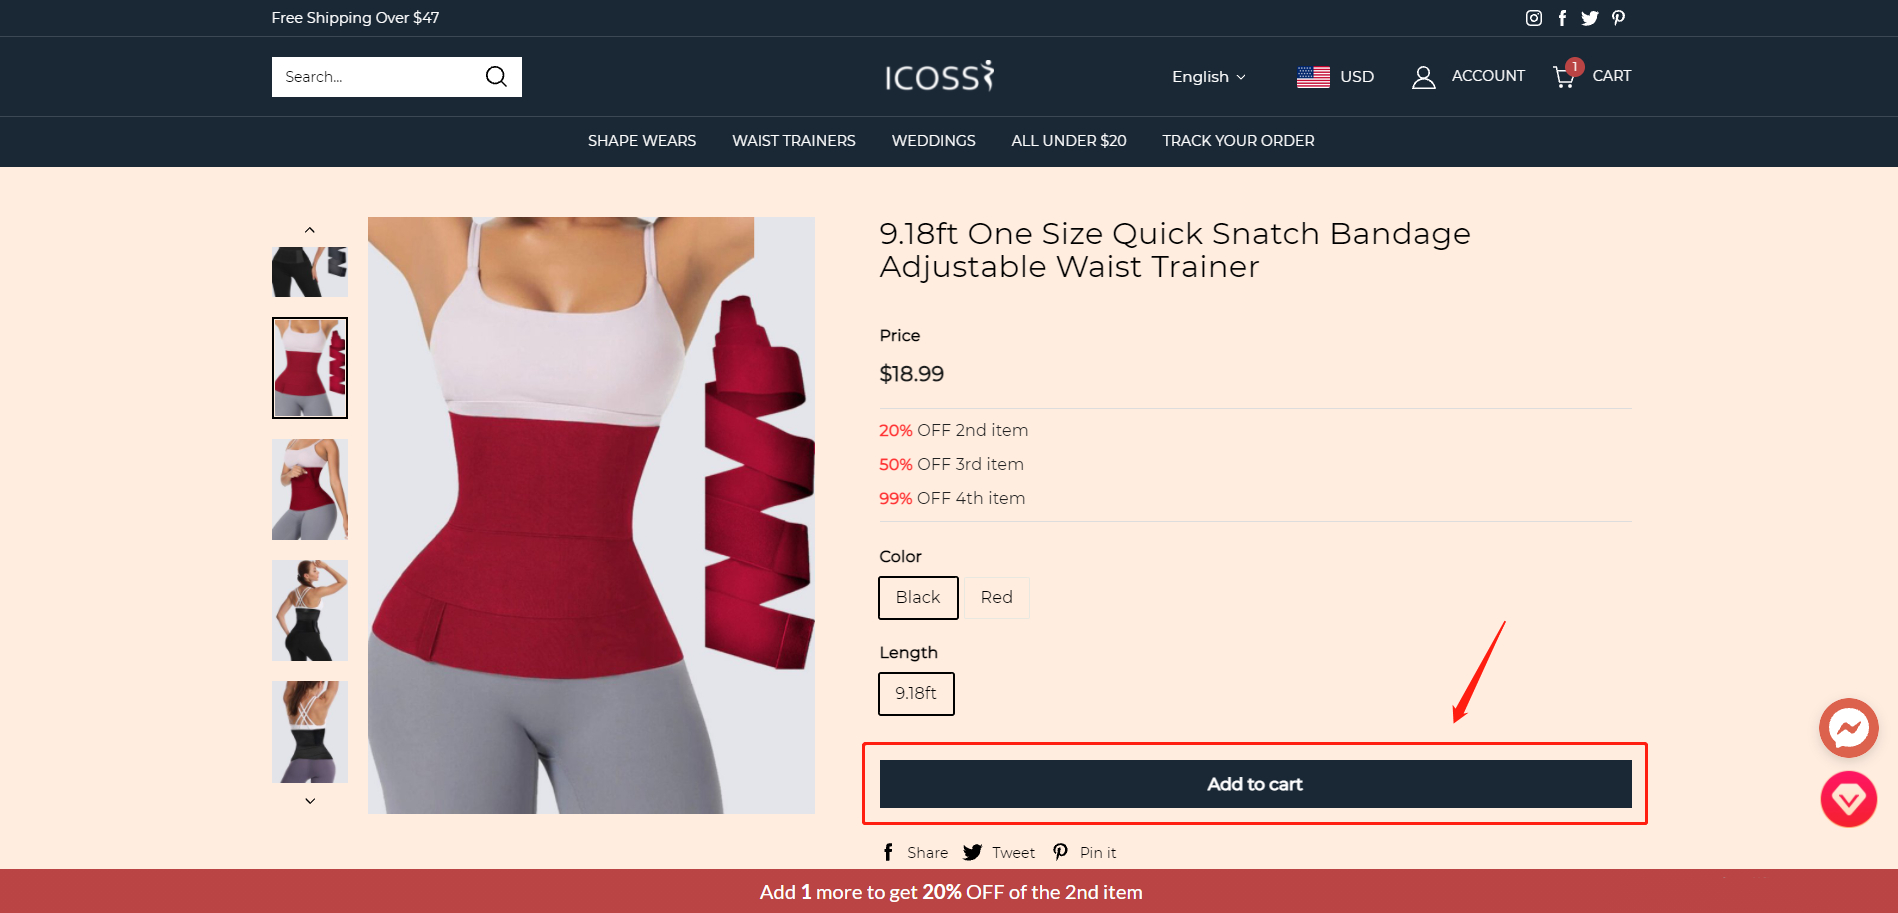Go to All Under $20 menu
Screen dimensions: 1898x913
[1068, 141]
